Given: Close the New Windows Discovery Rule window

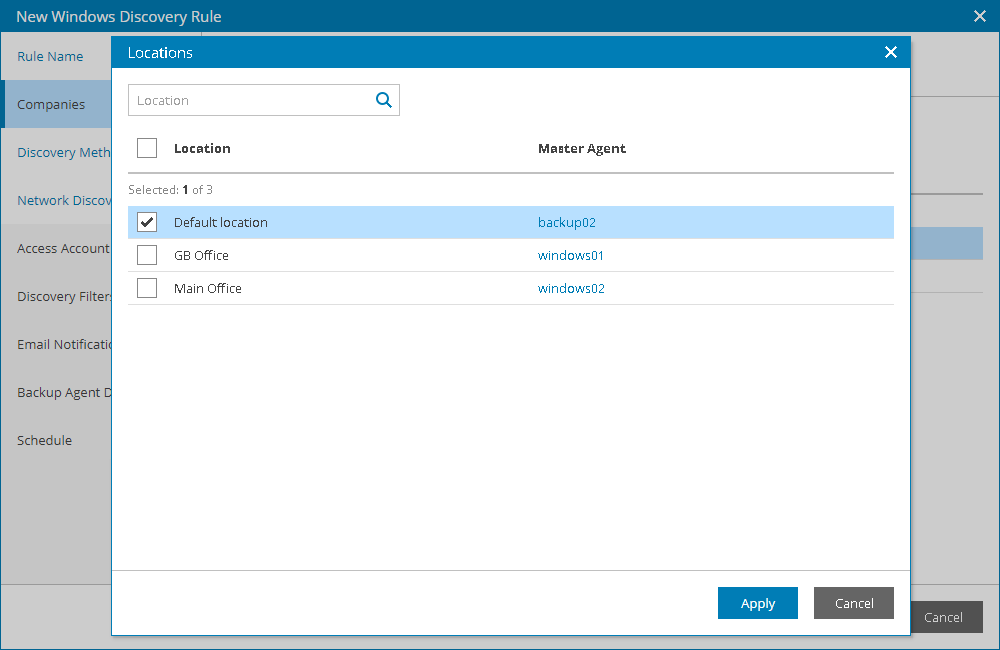Looking at the screenshot, I should (x=979, y=16).
